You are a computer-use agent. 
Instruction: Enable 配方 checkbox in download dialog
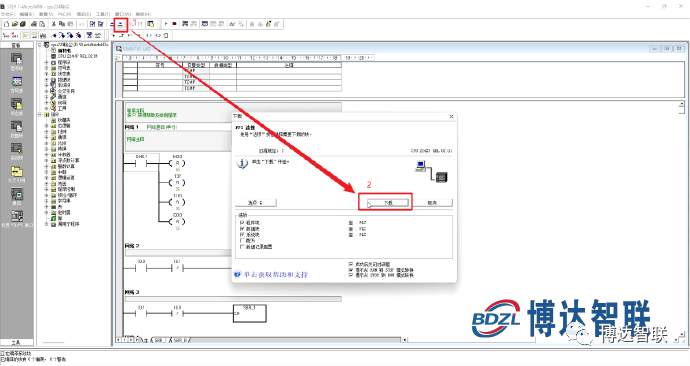coord(242,241)
